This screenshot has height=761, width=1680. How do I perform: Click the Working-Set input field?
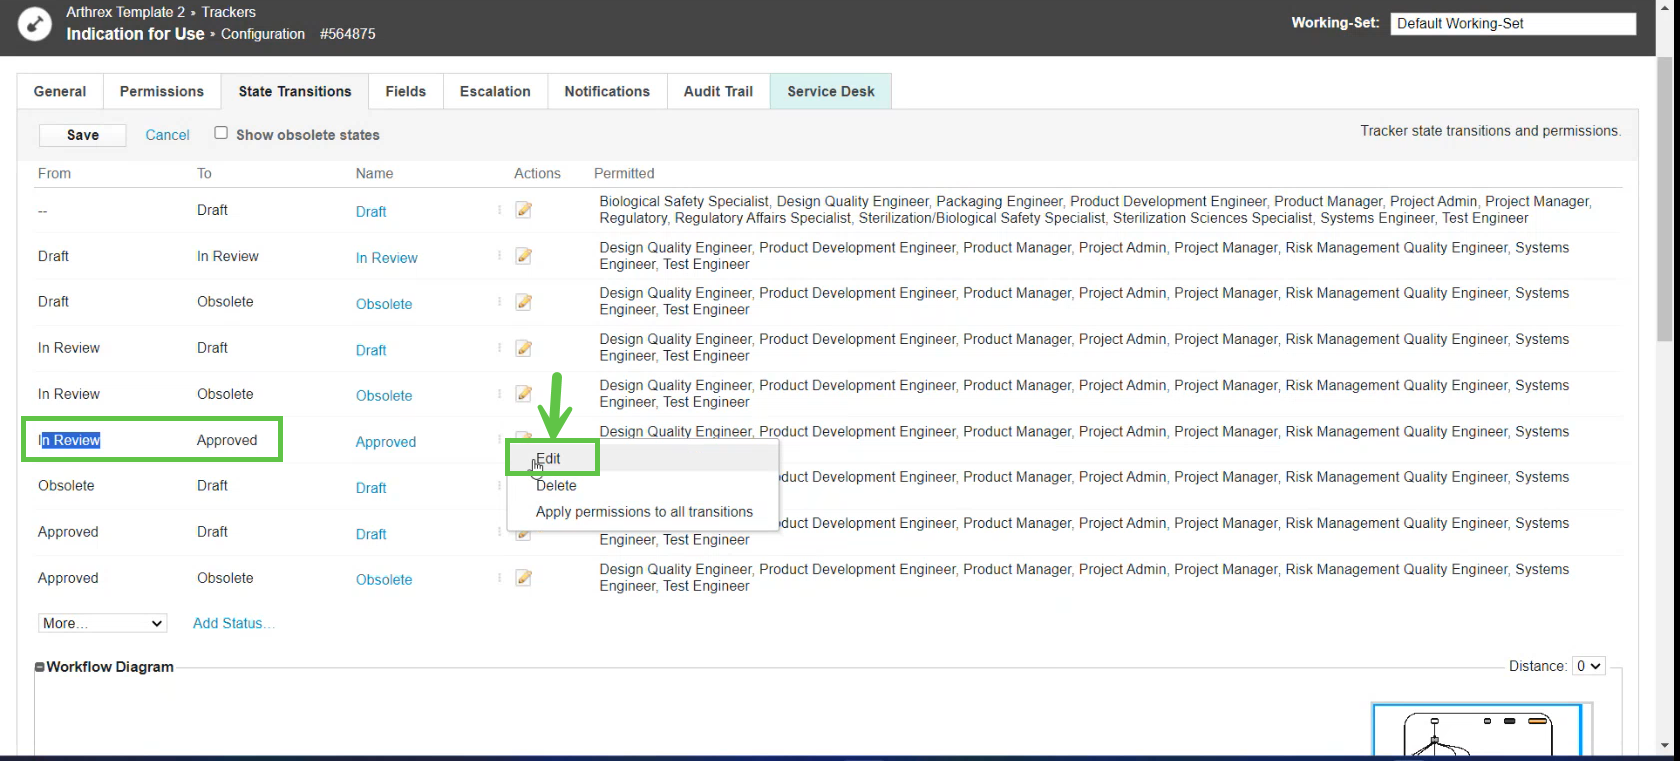(1512, 24)
